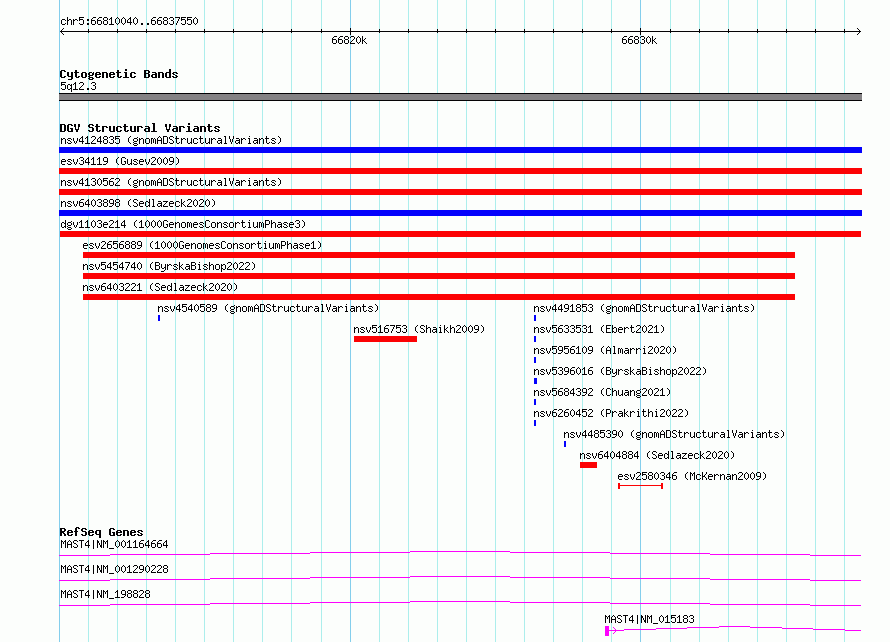Click the Cytogenetic Bands track title
The width and height of the screenshot is (890, 642).
coord(119,74)
